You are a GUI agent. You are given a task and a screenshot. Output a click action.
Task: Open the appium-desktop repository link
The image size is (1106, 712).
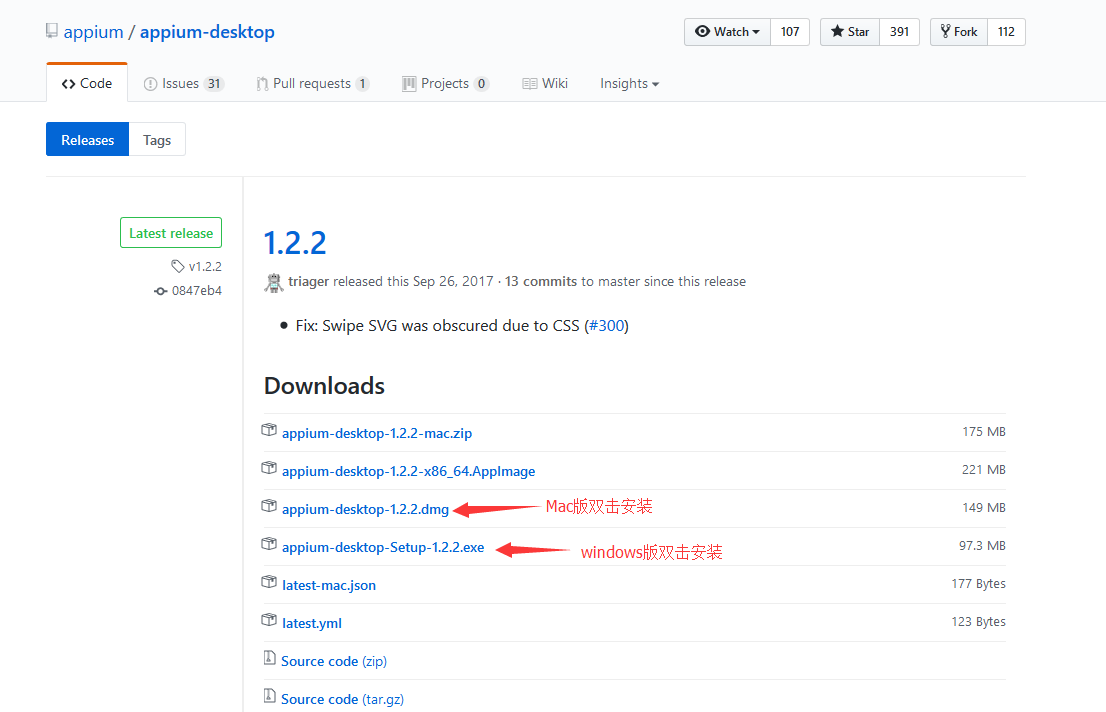(207, 32)
